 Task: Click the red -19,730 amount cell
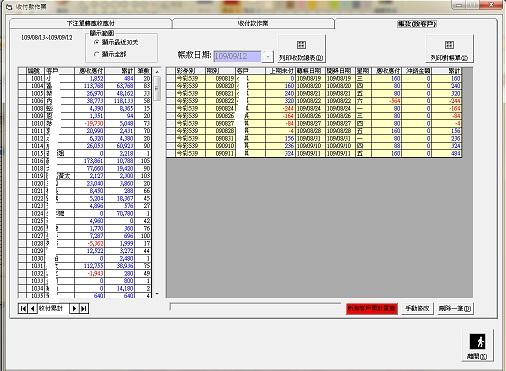click(x=89, y=123)
